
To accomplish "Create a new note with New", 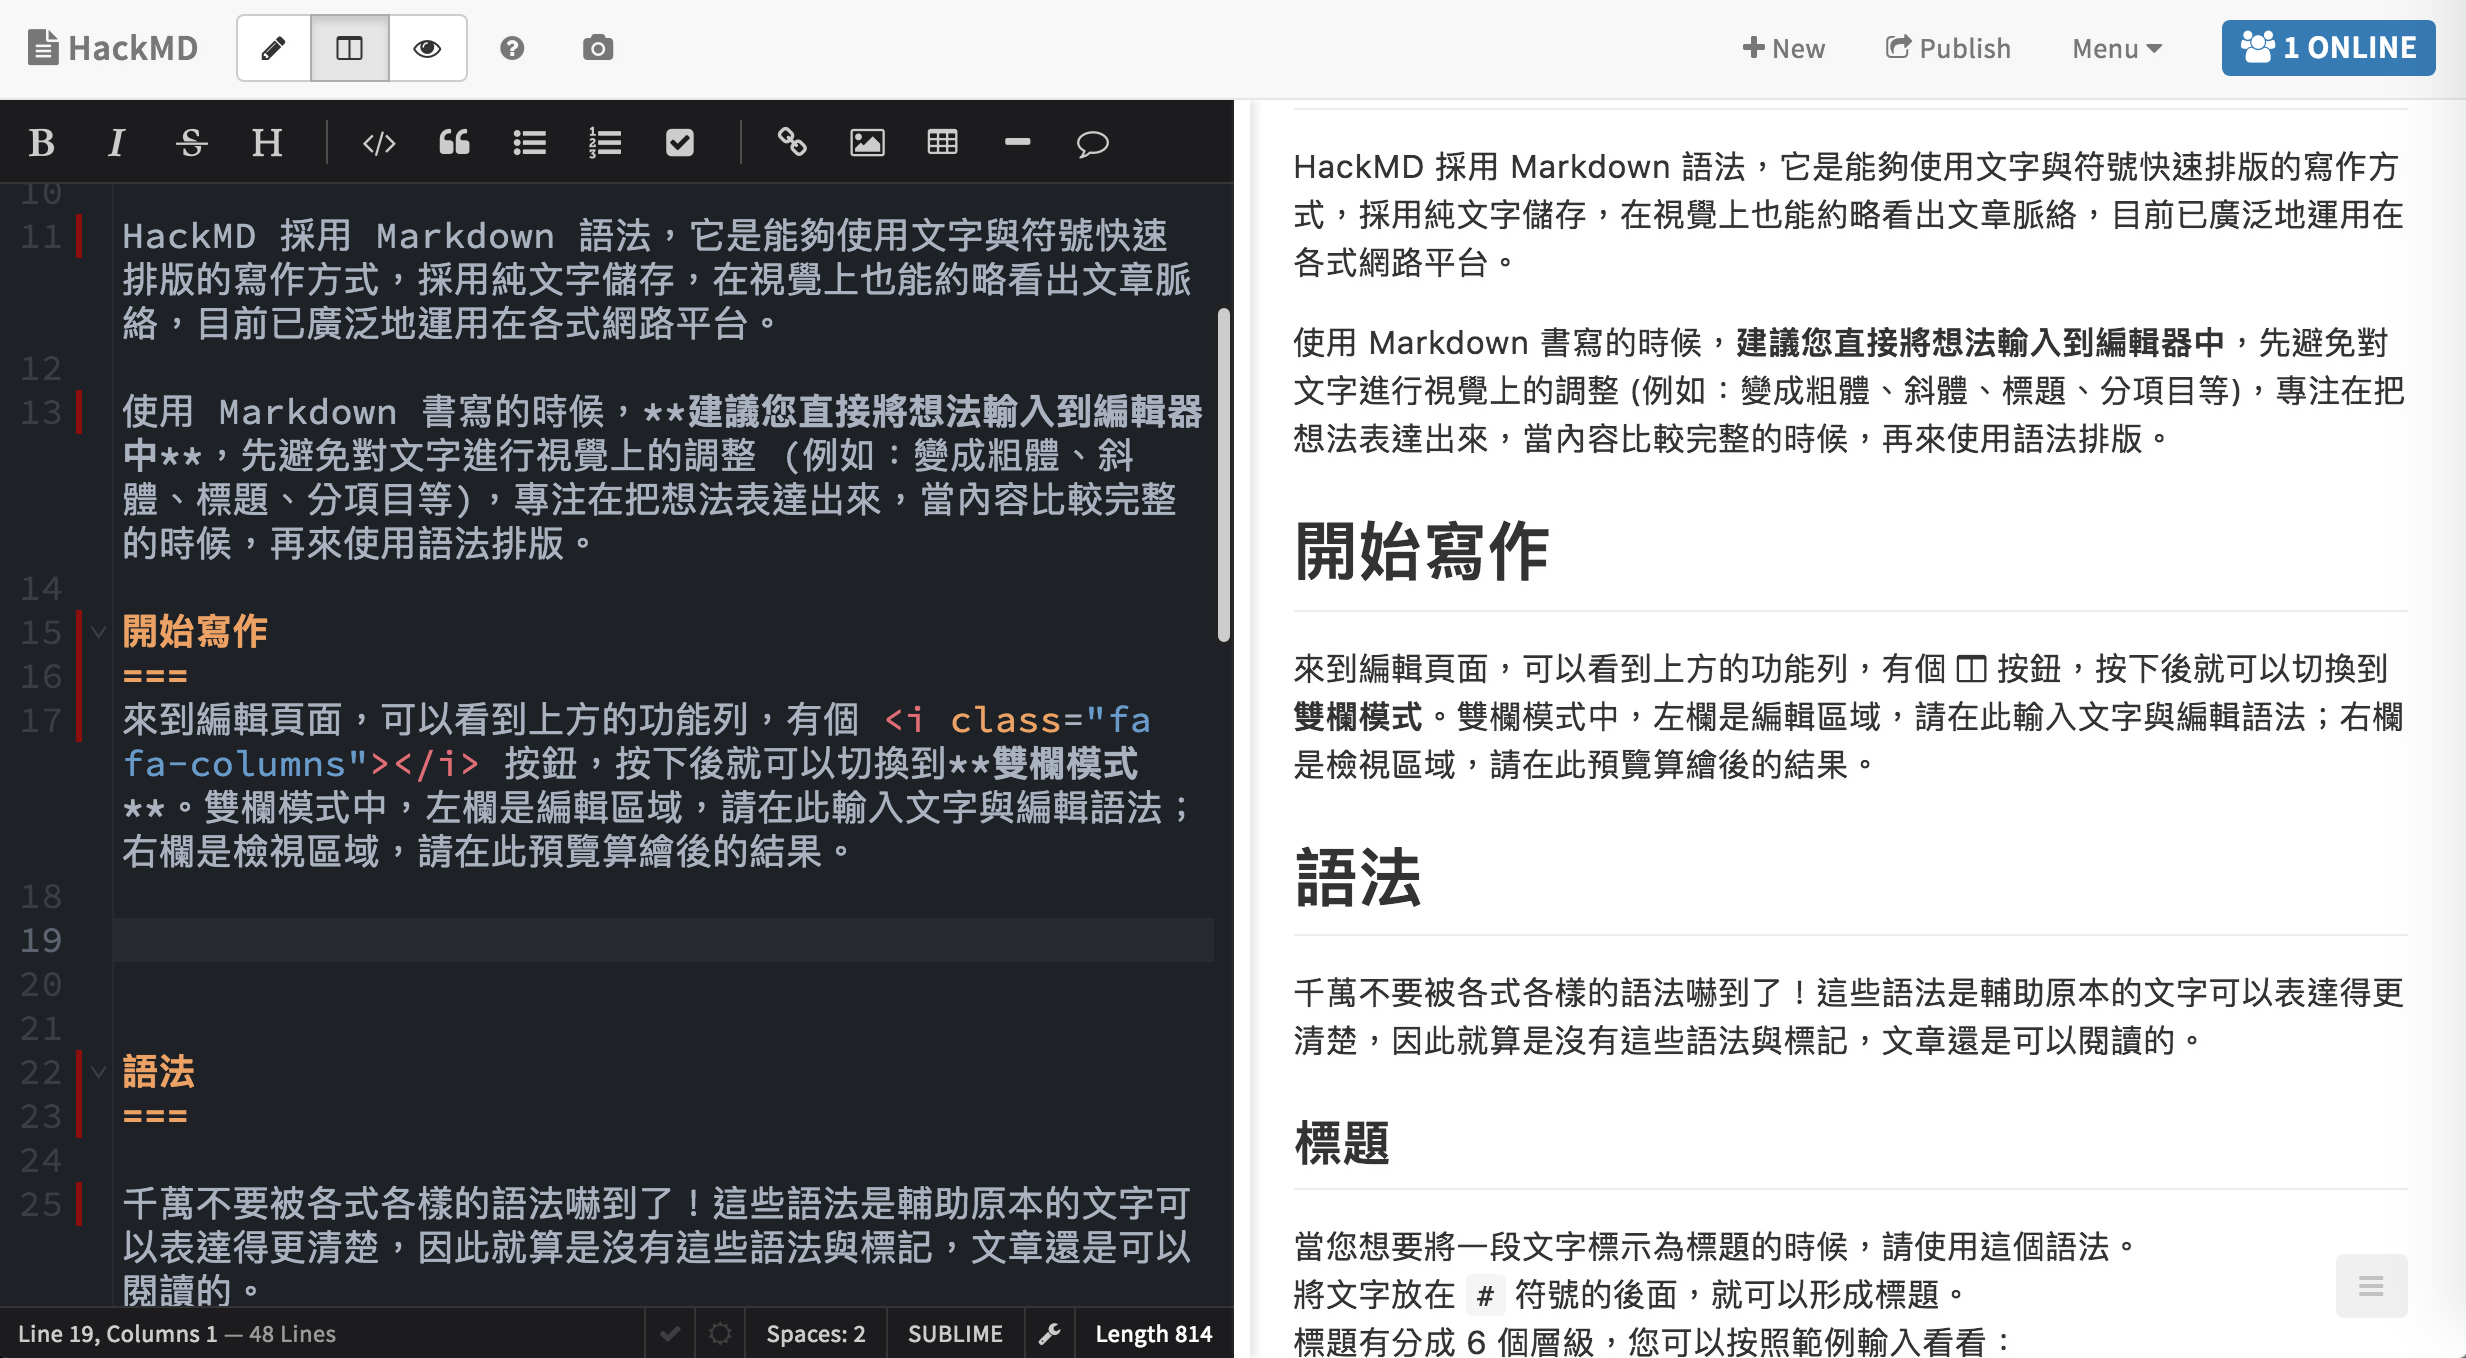I will [1784, 48].
